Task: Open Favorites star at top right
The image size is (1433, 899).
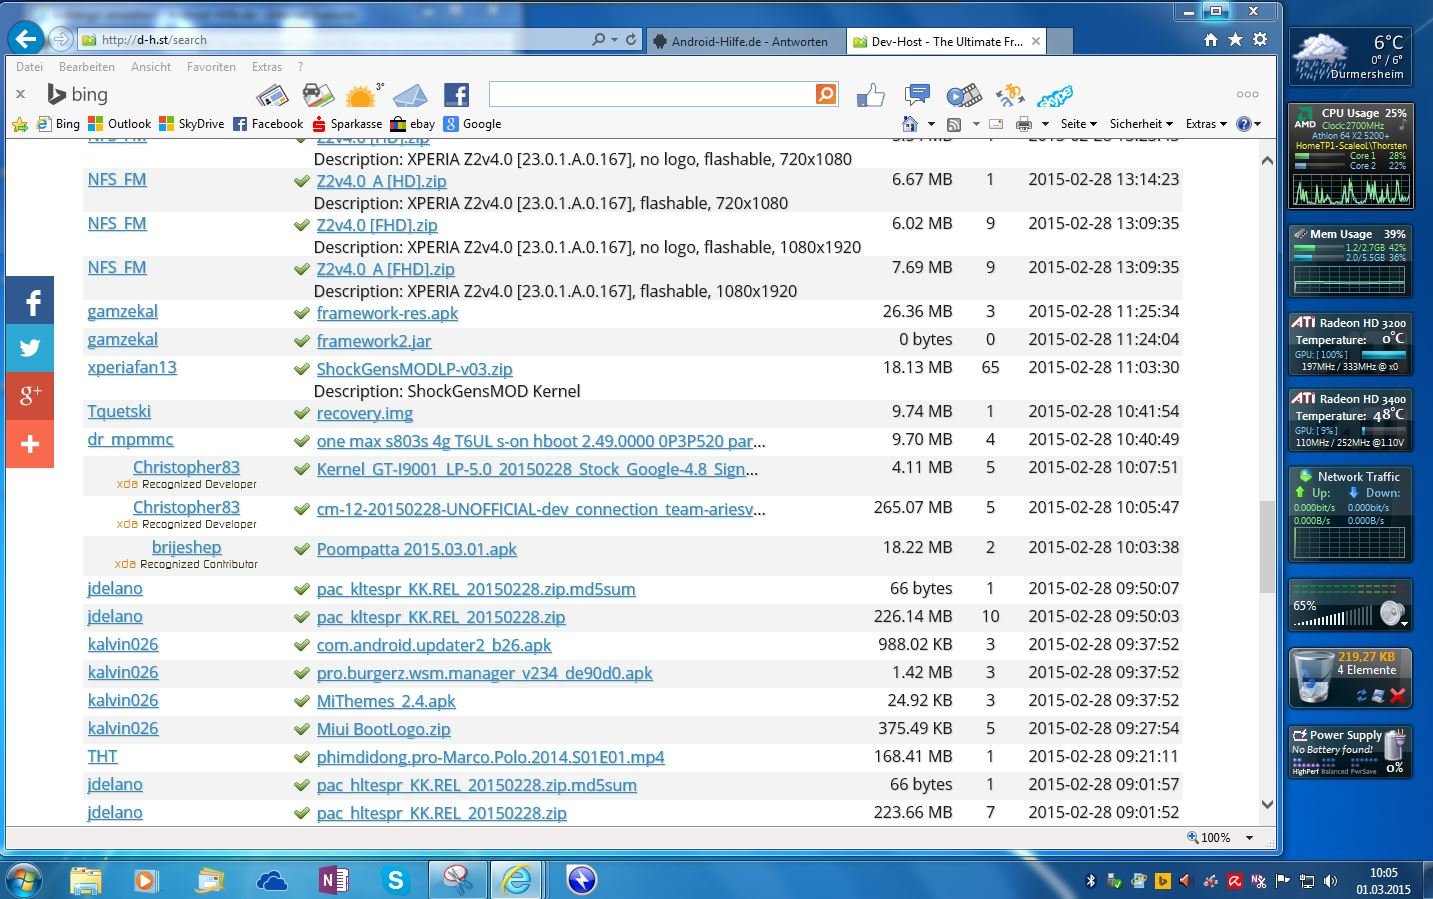Action: [1236, 40]
